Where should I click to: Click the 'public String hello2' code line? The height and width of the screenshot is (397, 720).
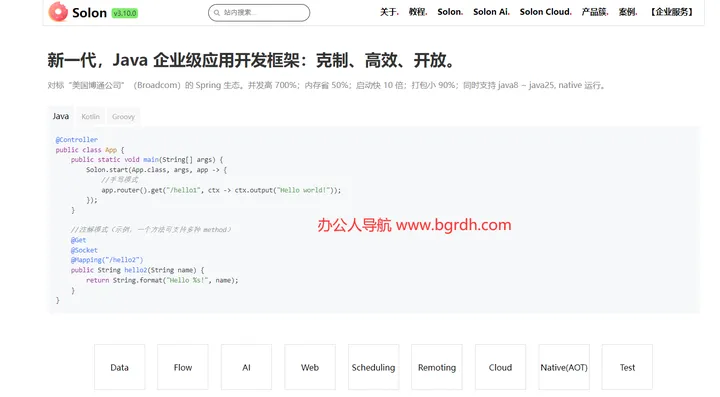click(x=137, y=270)
